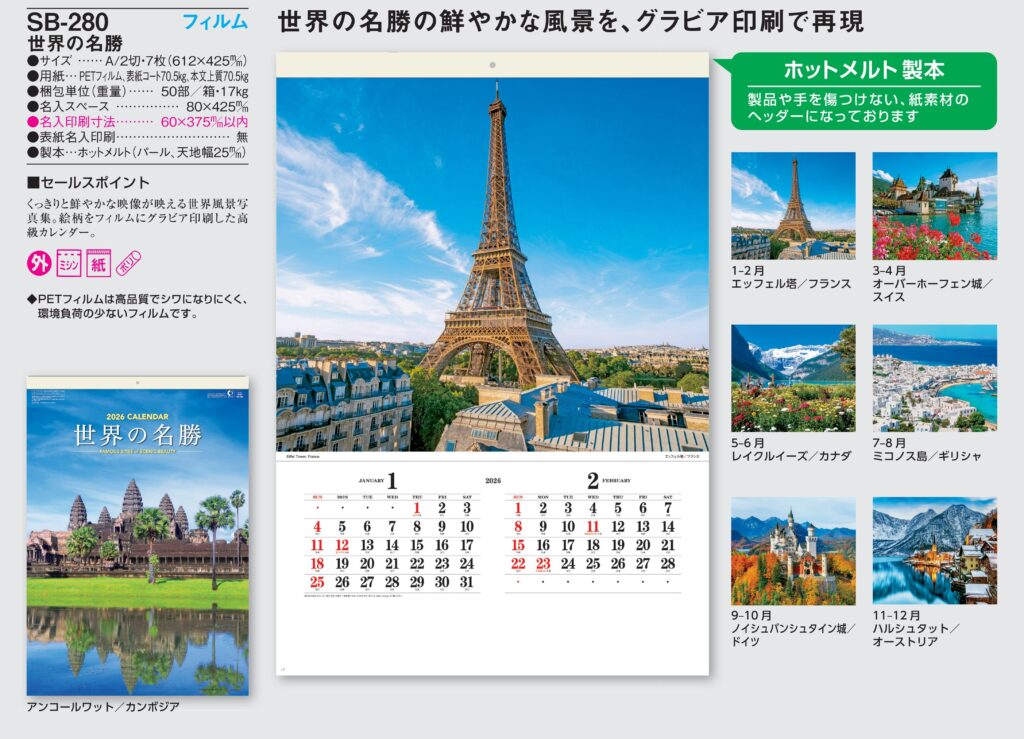Select January 1 on the calendar
1024x739 pixels.
point(417,508)
